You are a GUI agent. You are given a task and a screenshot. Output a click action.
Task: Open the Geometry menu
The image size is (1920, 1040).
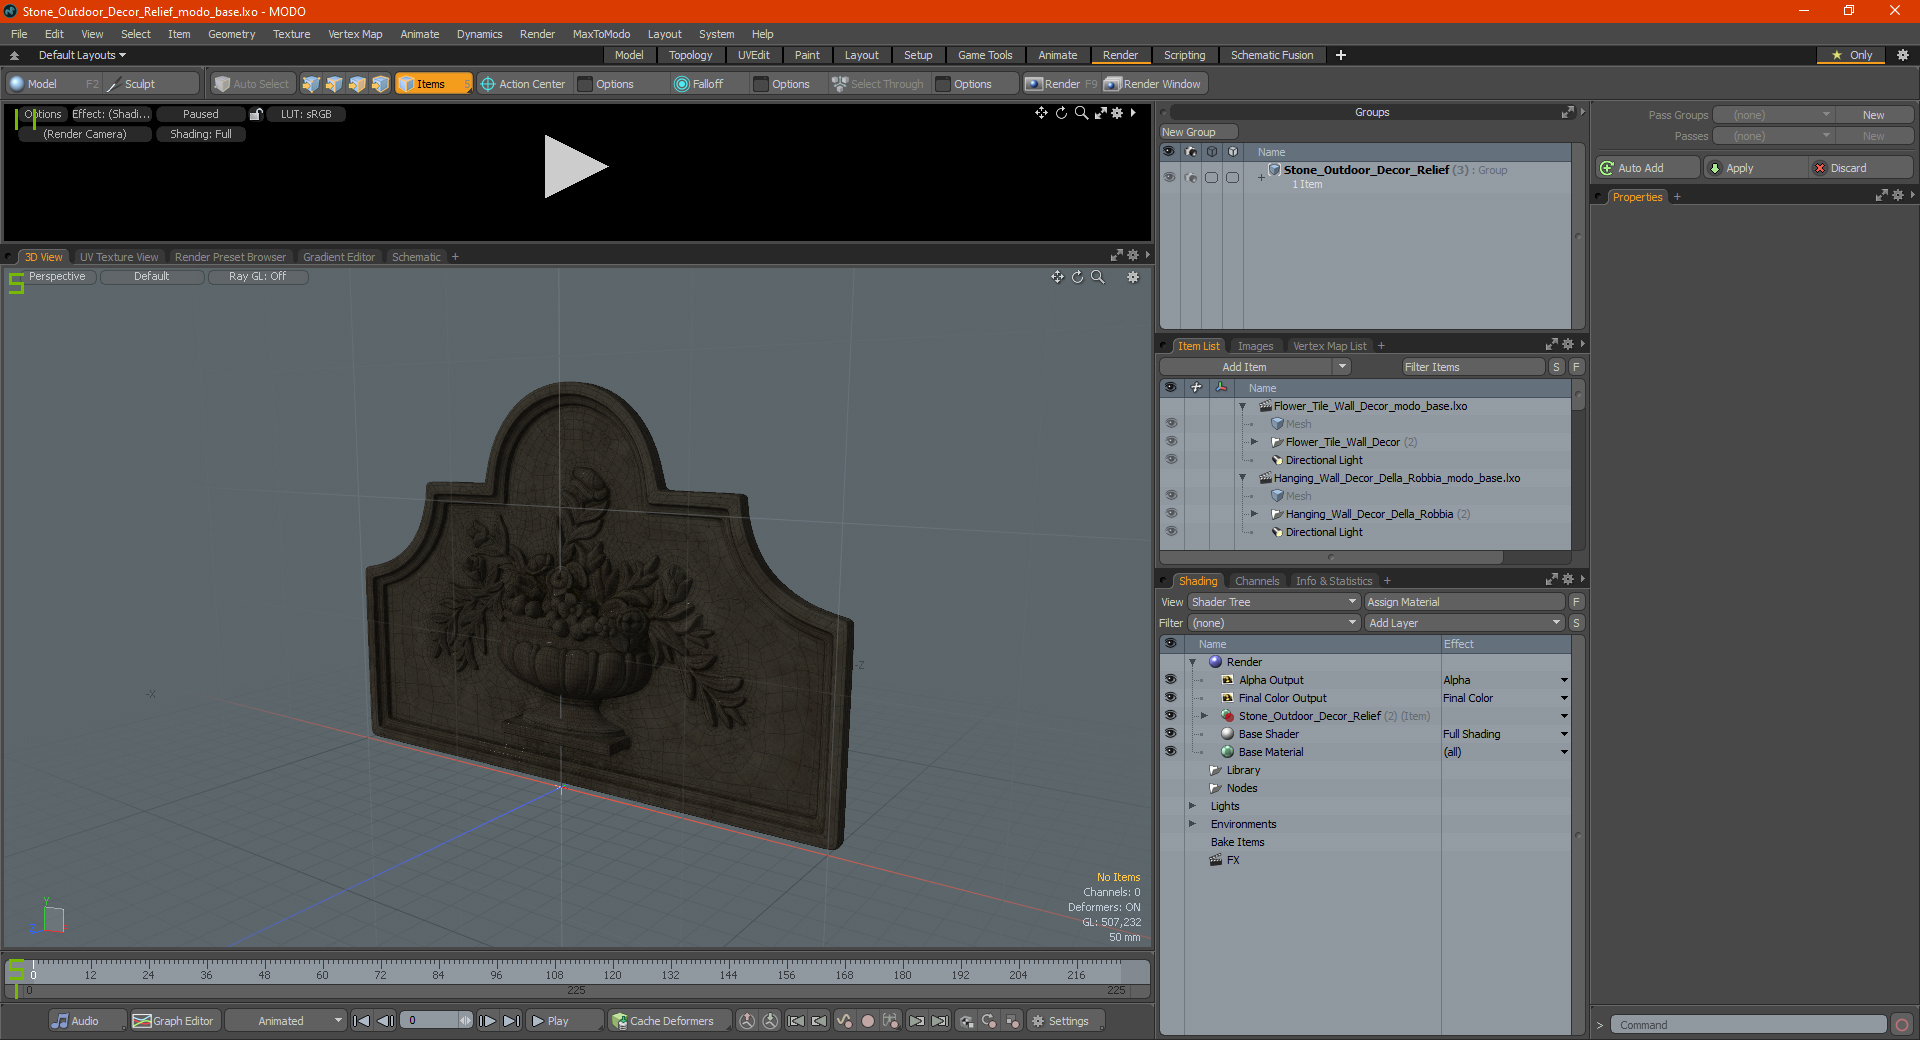(231, 34)
